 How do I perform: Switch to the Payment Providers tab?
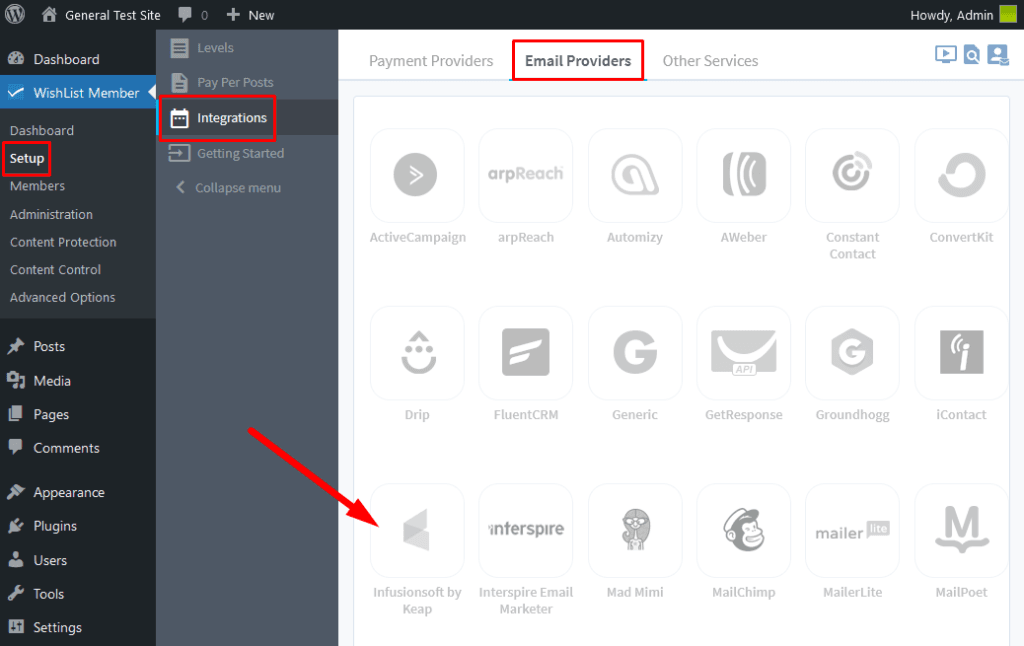coord(431,61)
